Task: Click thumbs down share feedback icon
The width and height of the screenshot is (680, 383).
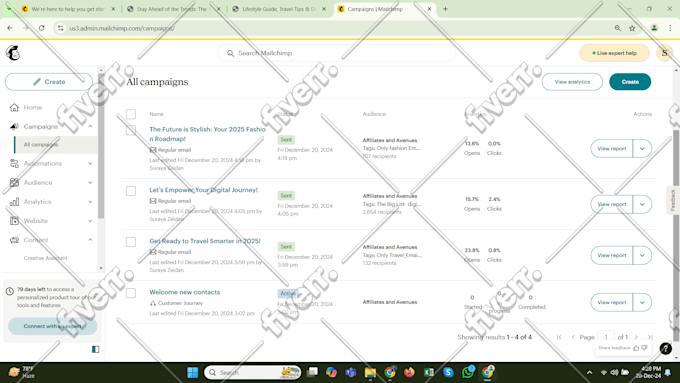Action: pyautogui.click(x=644, y=348)
